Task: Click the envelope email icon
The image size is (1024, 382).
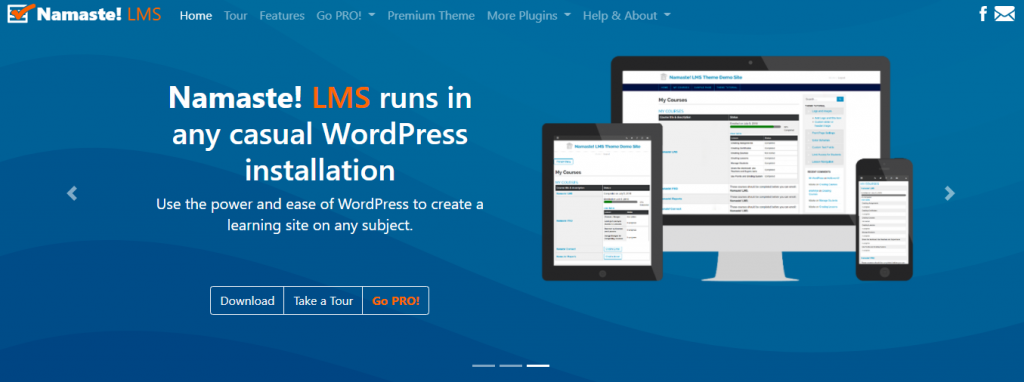Action: click(1004, 14)
